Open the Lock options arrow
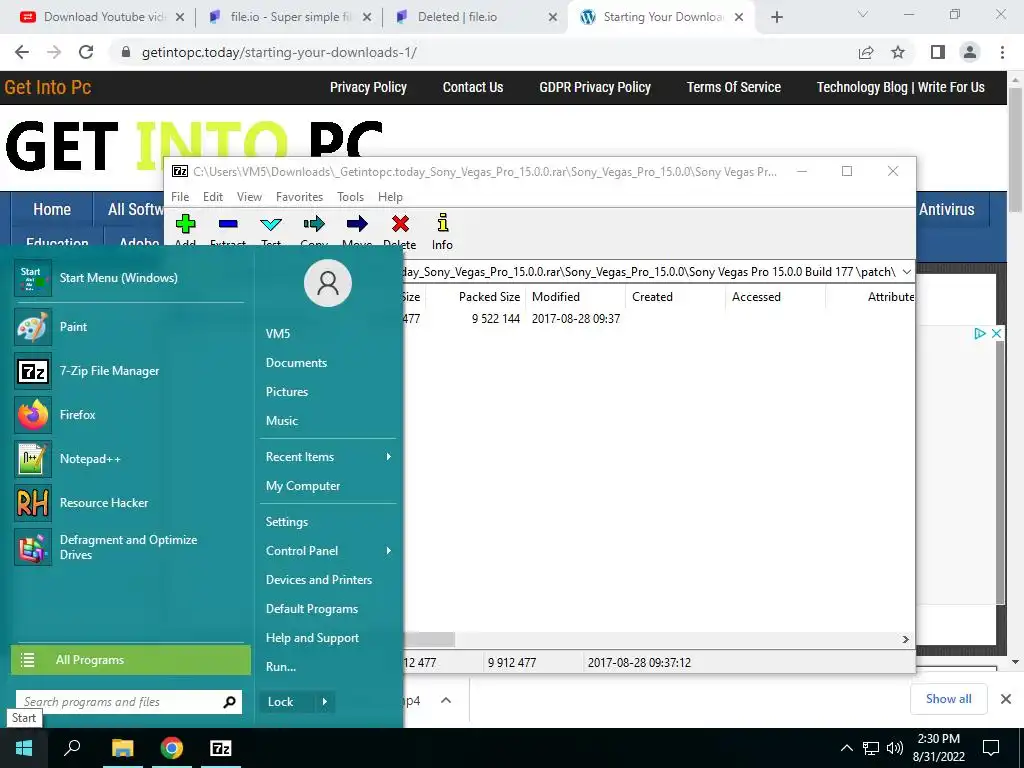1024x768 pixels. [325, 702]
